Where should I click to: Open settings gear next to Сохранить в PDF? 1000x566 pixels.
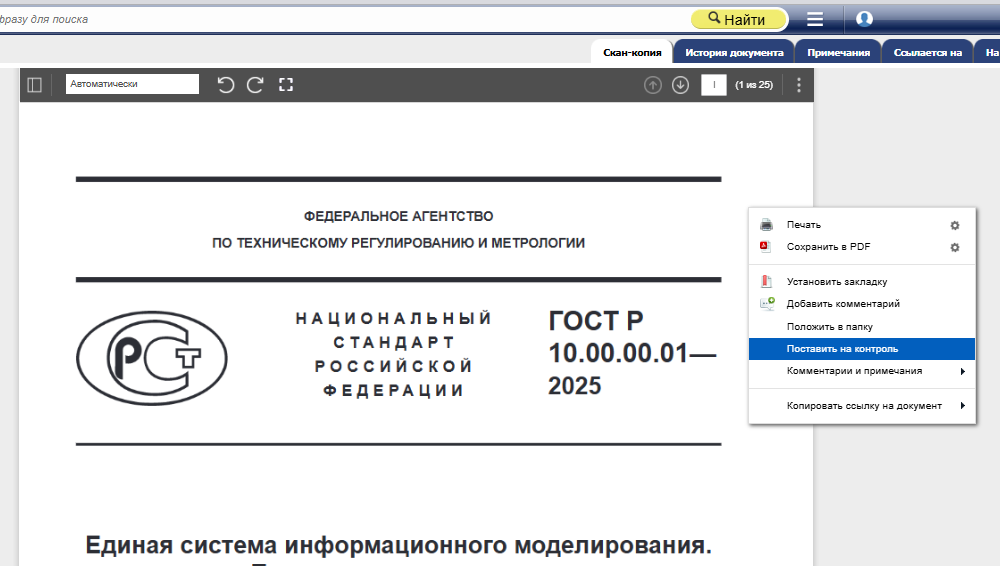[955, 248]
